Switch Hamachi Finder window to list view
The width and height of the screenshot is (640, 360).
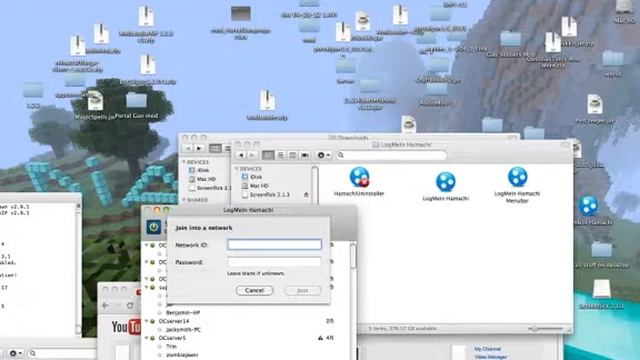tap(280, 155)
